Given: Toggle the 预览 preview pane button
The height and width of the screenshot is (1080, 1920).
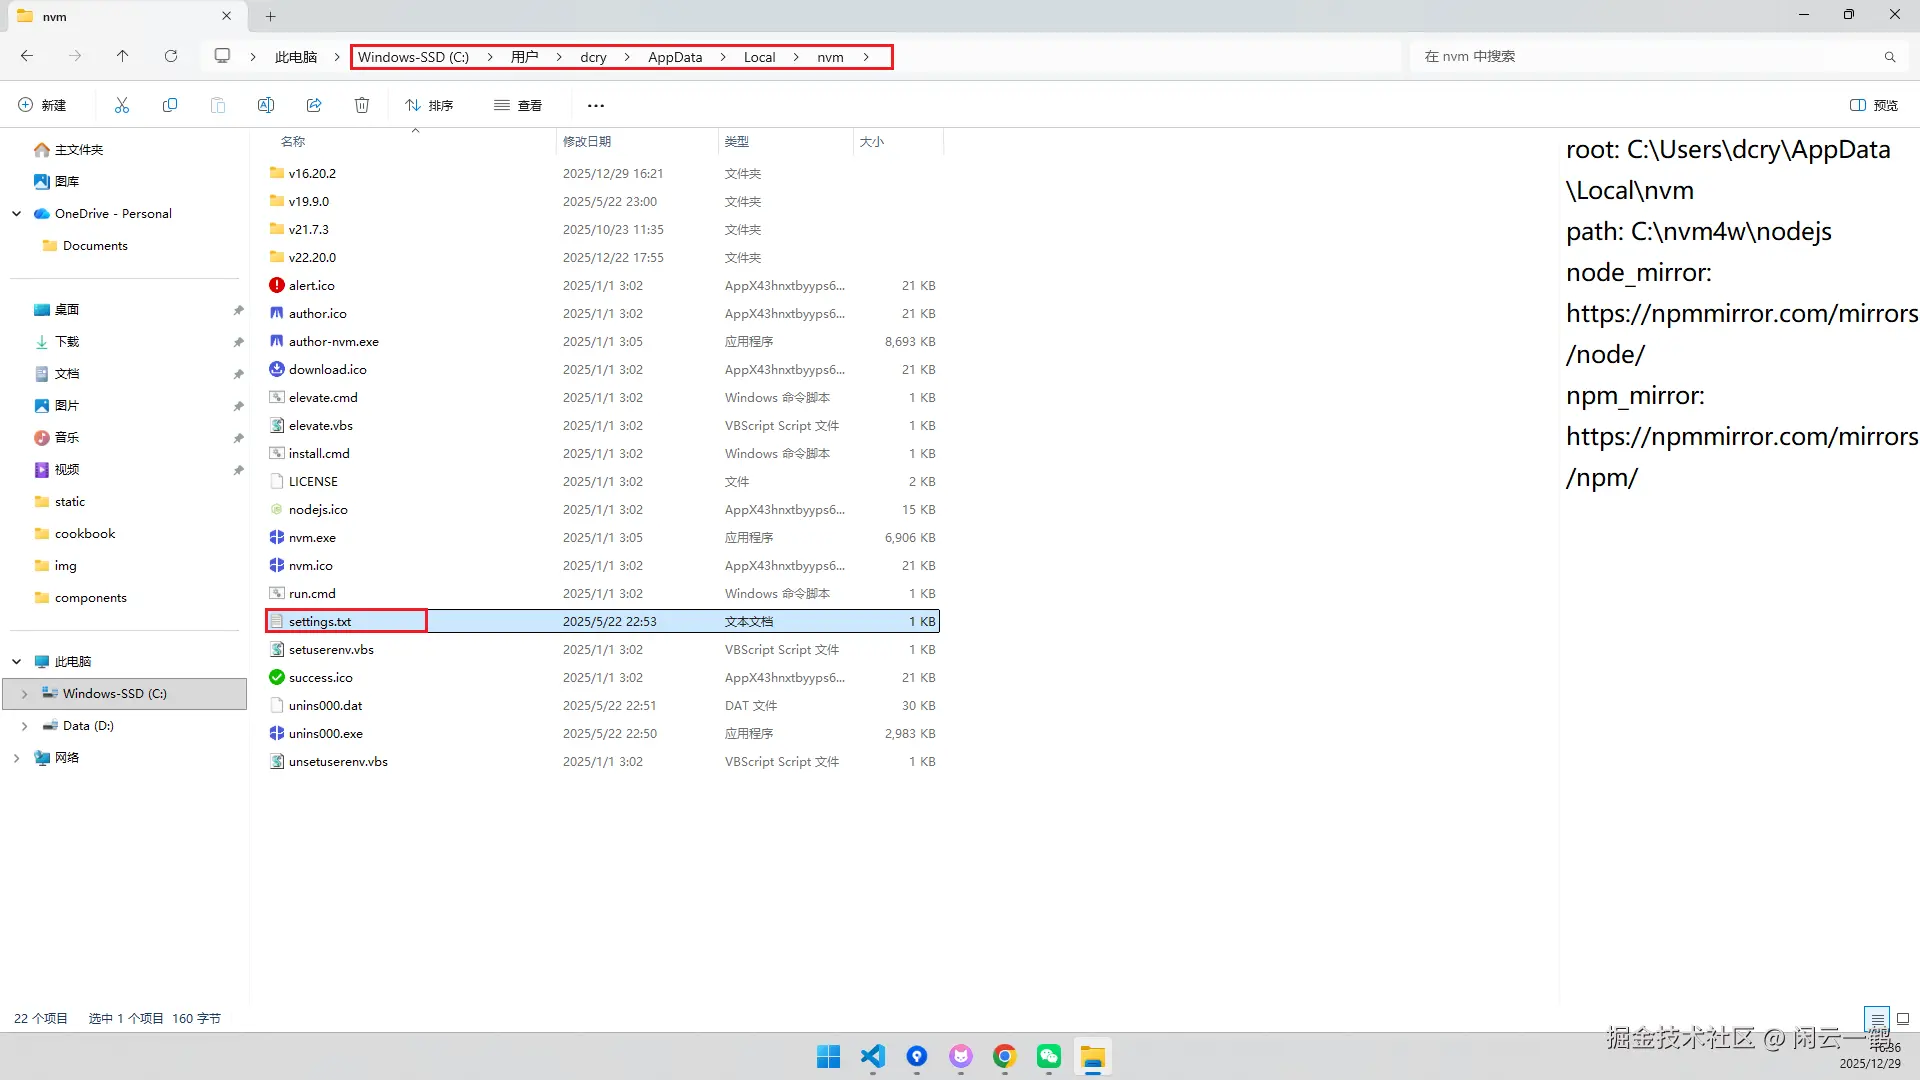Looking at the screenshot, I should tap(1874, 105).
